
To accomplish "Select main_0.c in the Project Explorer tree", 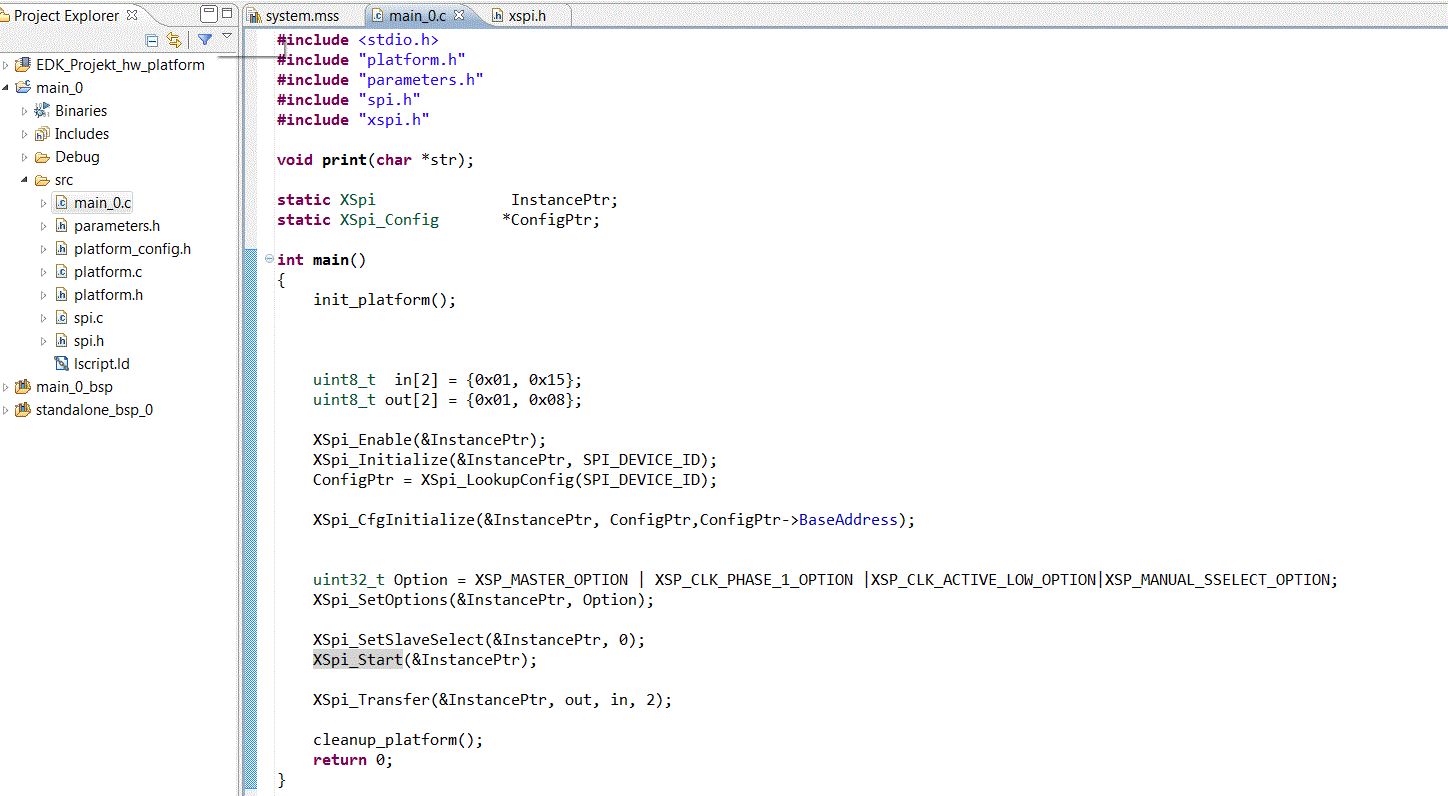I will [x=102, y=203].
